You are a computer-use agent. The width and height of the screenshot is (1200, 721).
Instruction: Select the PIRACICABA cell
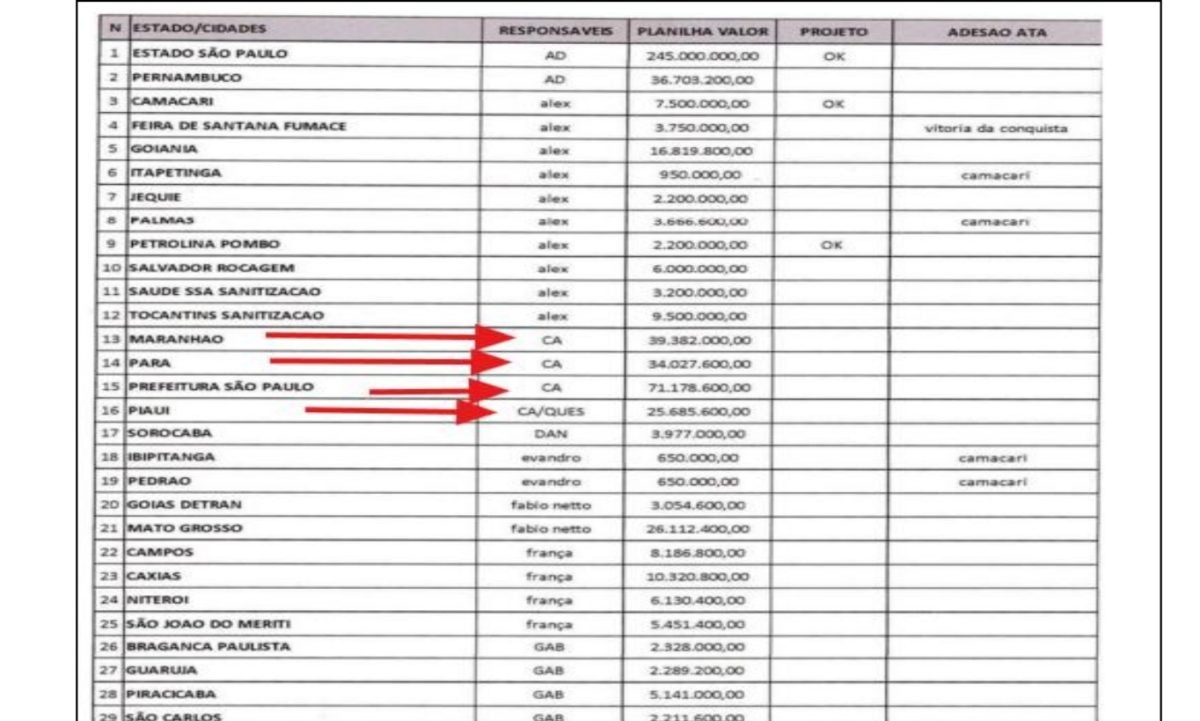tap(171, 694)
